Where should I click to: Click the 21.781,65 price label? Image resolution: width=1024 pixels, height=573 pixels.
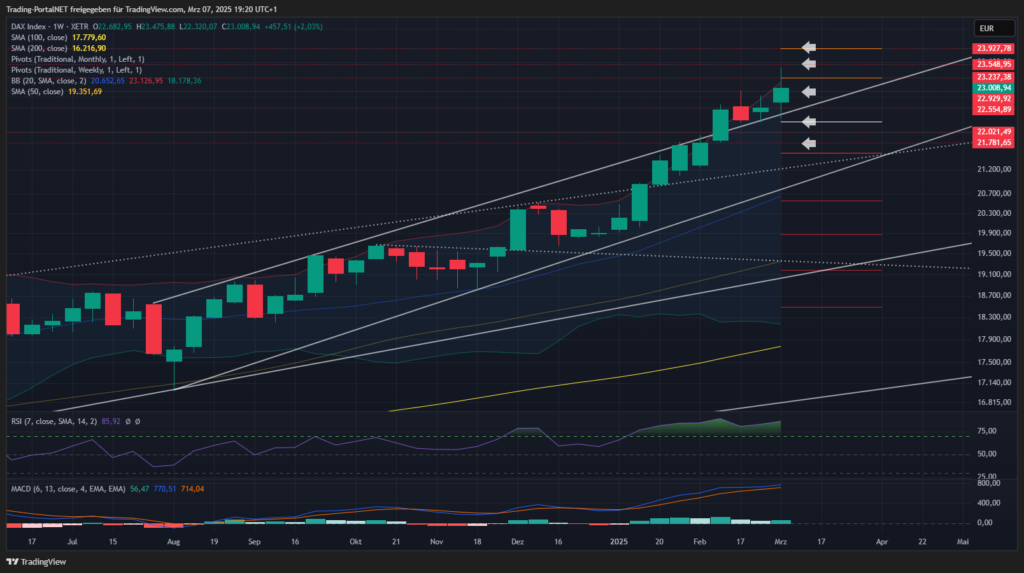(x=993, y=142)
